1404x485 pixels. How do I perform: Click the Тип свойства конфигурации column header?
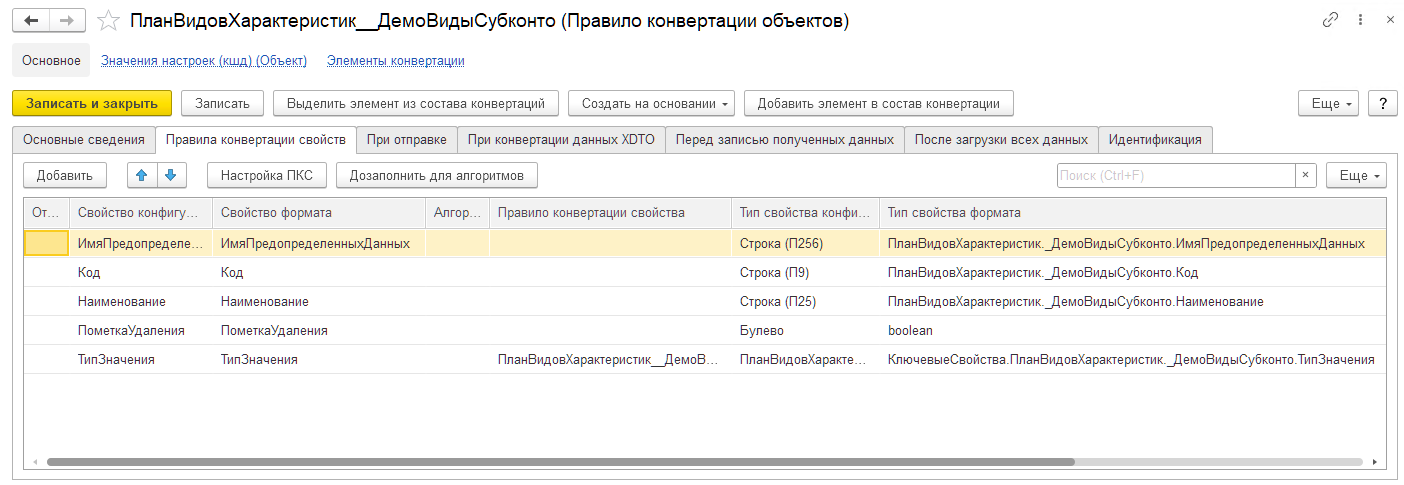pos(805,213)
